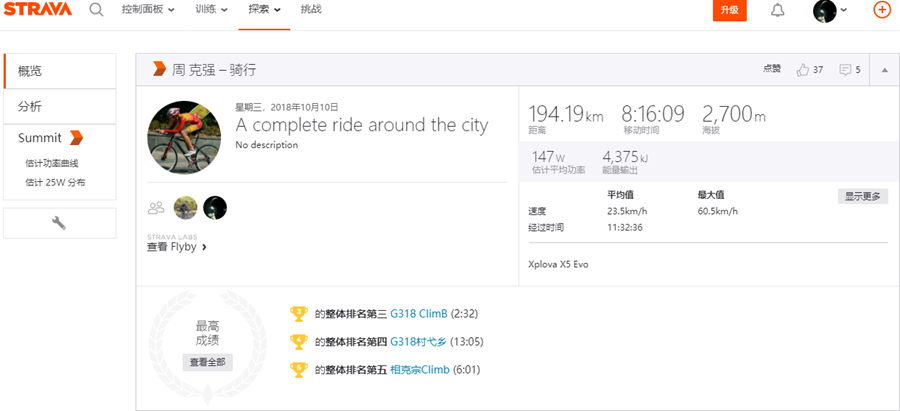Open 查看 Flyby link
The width and height of the screenshot is (900, 411).
tap(177, 247)
